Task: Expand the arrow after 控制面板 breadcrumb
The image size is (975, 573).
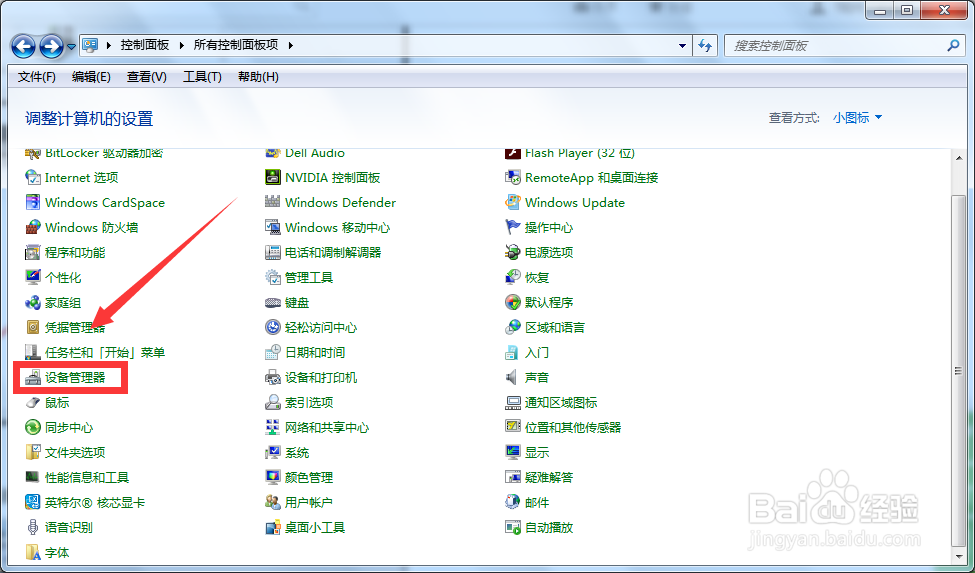Action: pos(182,45)
